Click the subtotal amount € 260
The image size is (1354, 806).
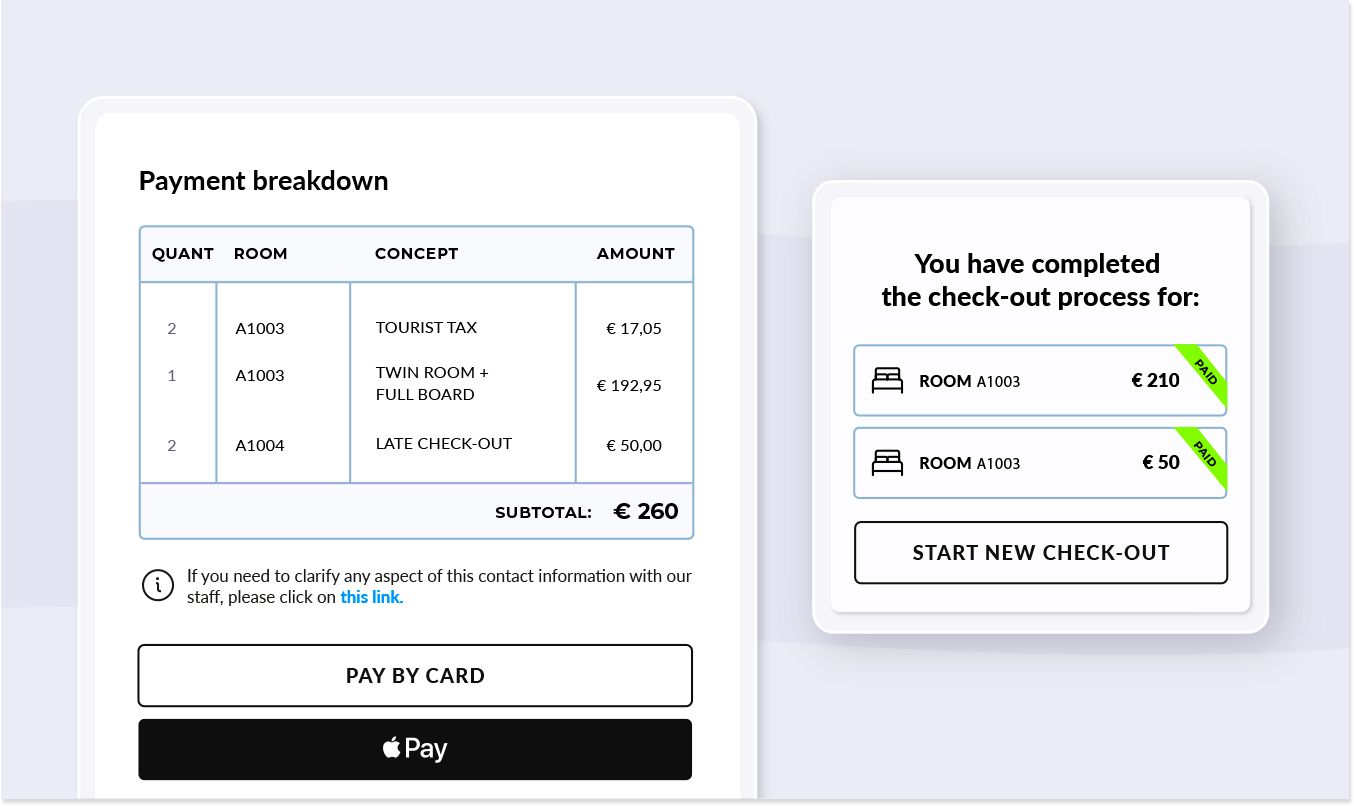(x=646, y=512)
